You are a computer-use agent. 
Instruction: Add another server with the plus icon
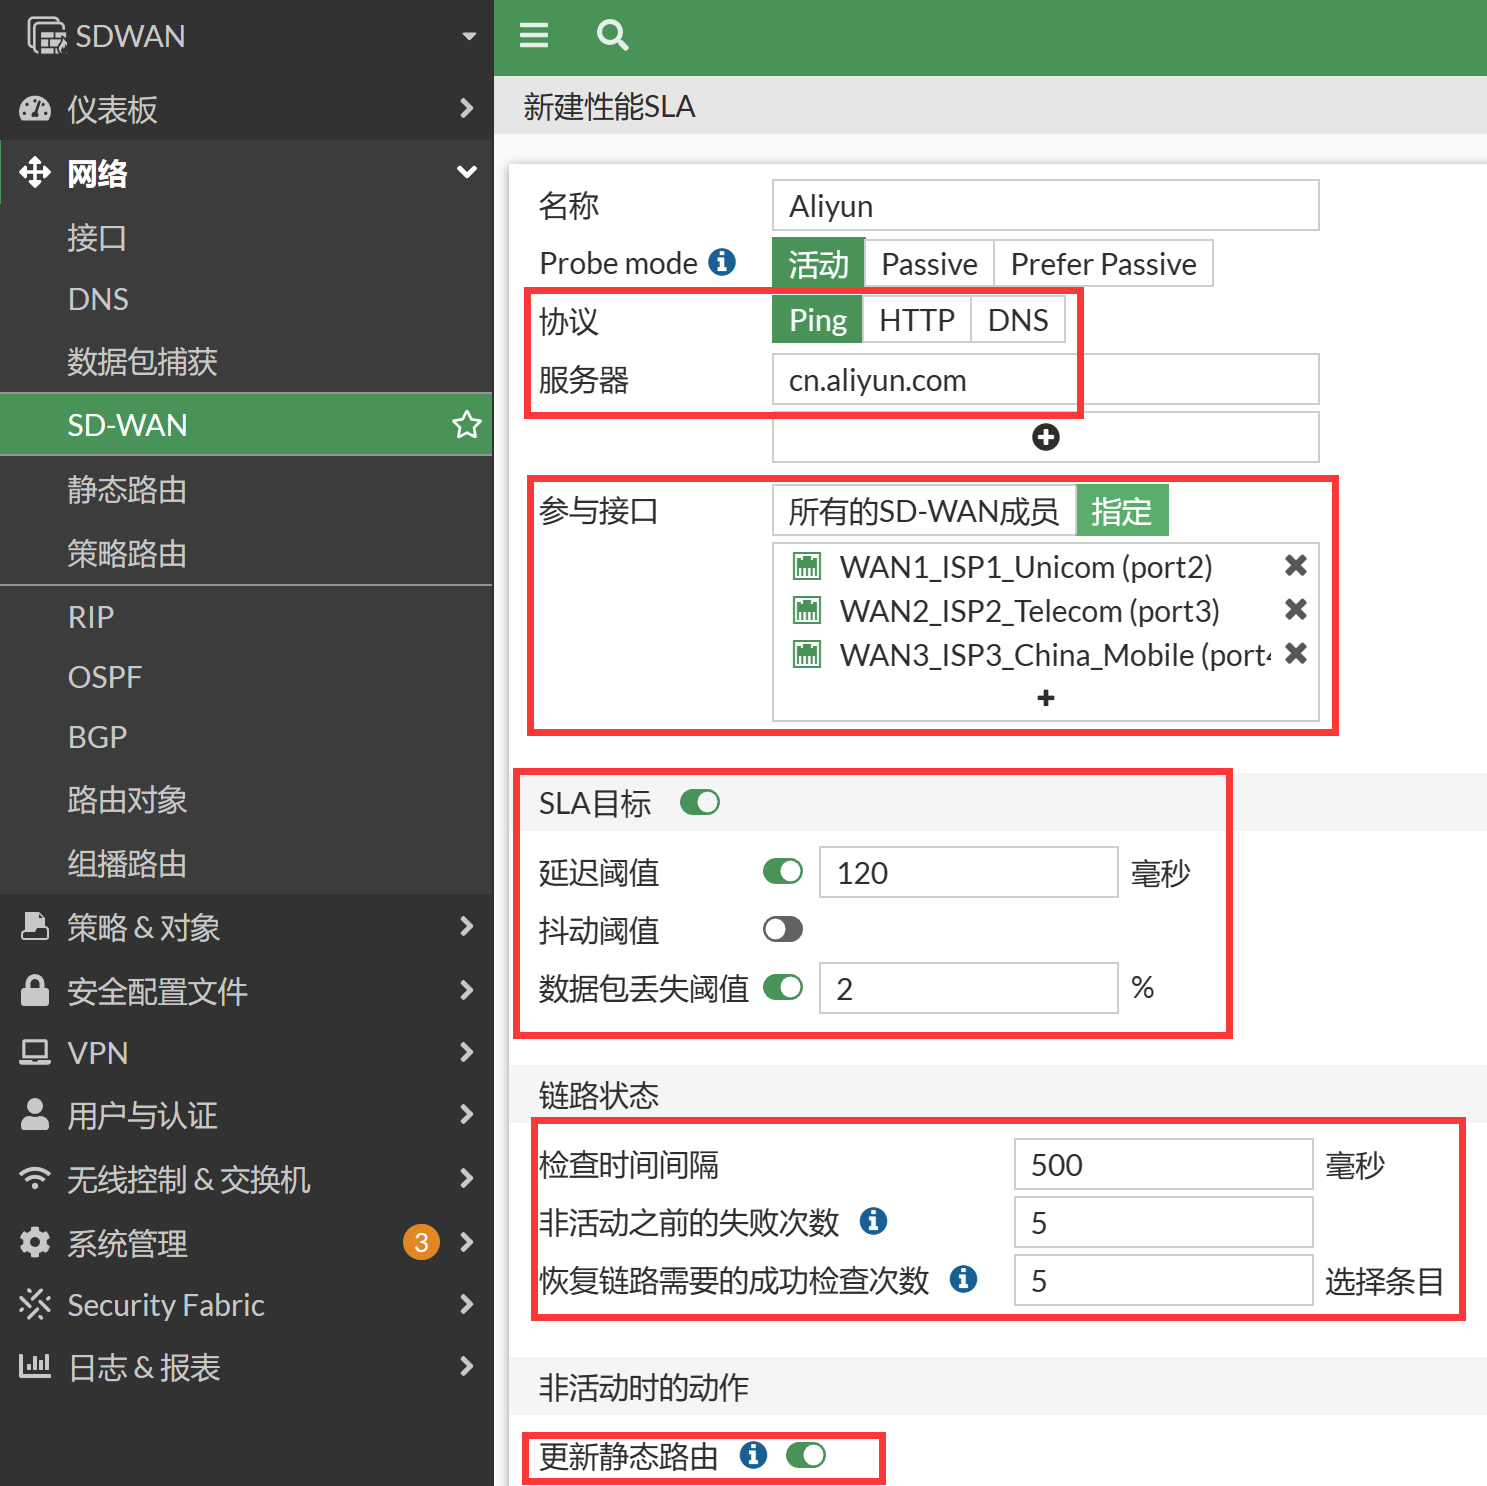pos(1045,437)
